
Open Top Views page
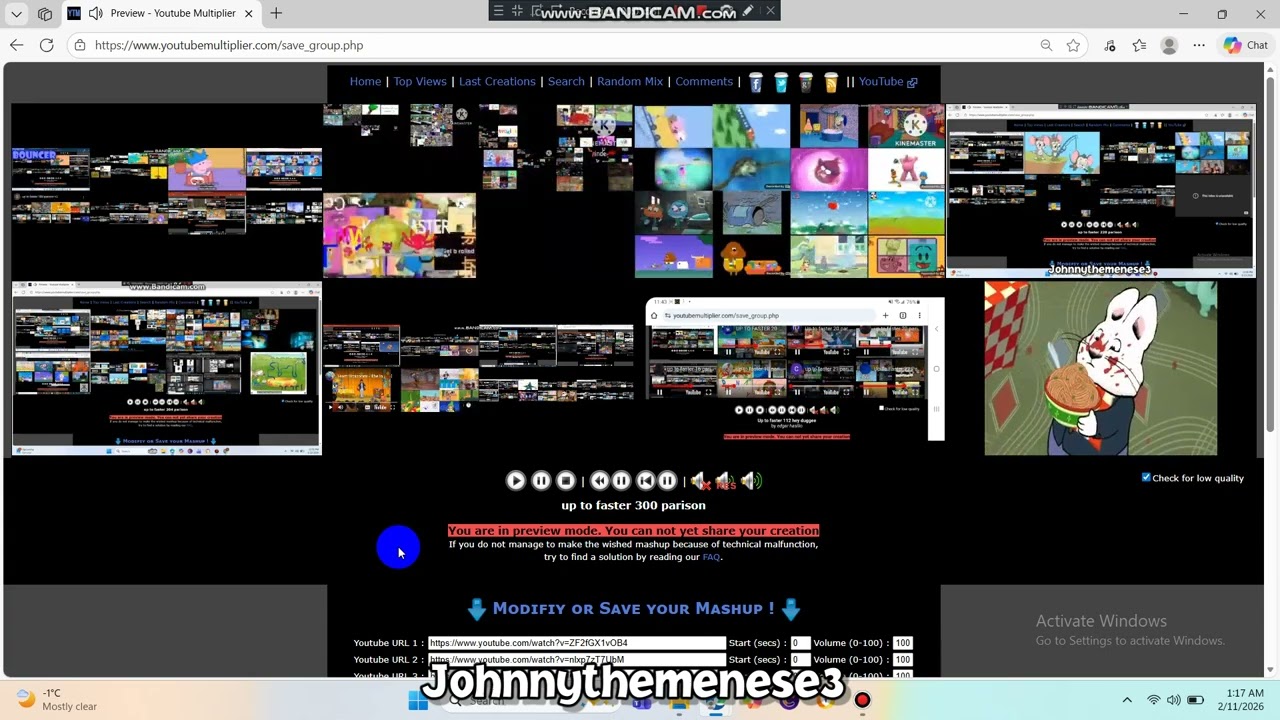point(420,82)
